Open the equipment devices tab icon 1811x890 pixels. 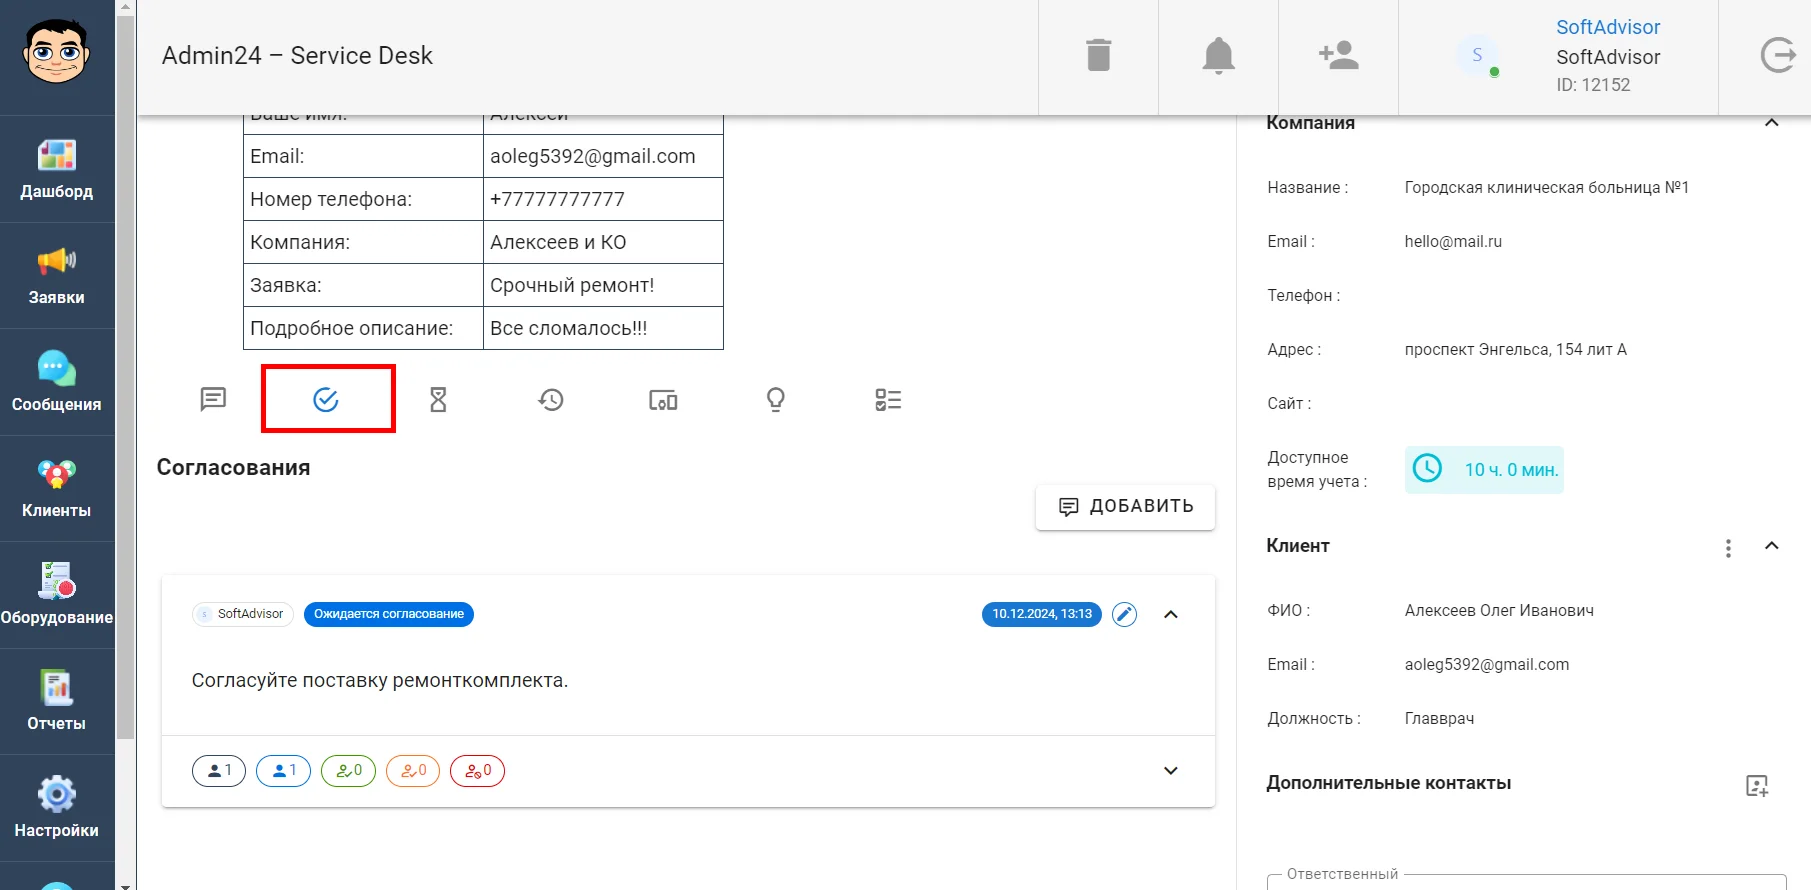tap(663, 400)
